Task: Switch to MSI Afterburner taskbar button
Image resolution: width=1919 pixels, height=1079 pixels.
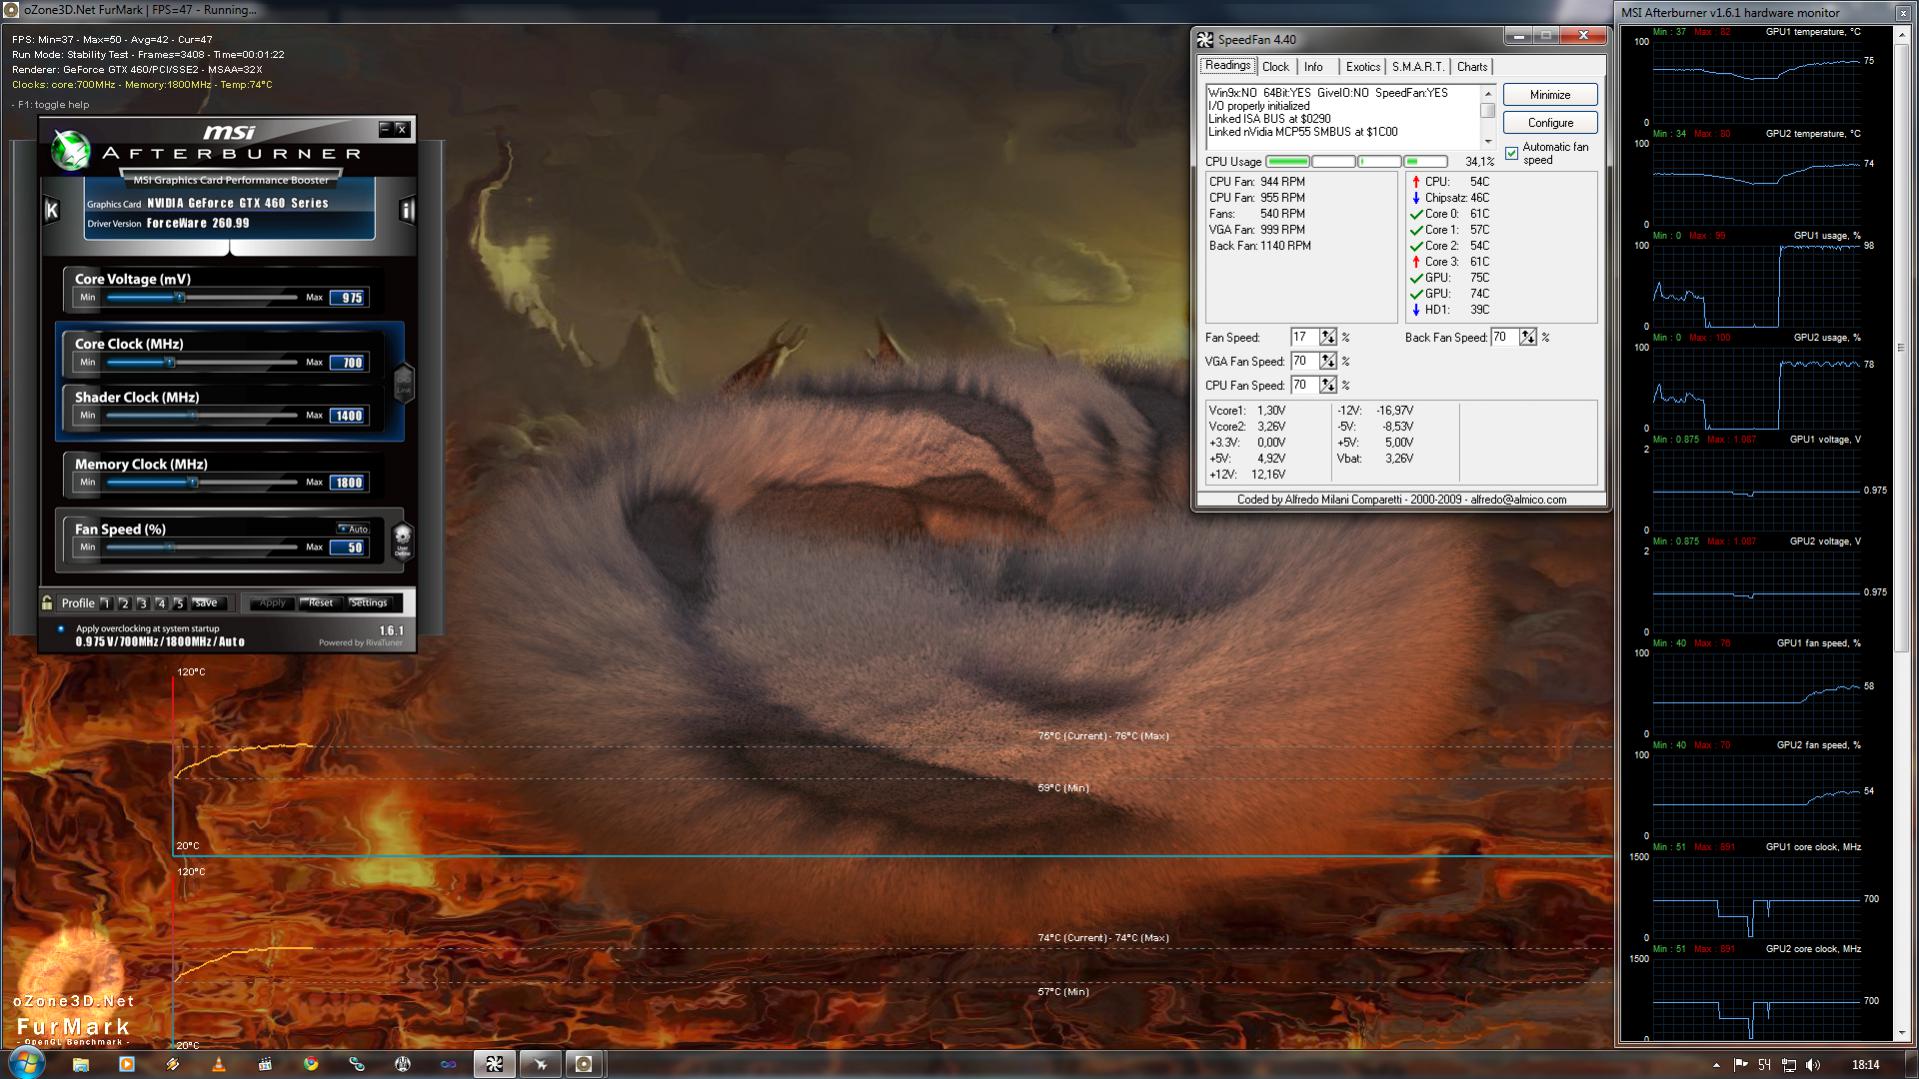Action: 540,1064
